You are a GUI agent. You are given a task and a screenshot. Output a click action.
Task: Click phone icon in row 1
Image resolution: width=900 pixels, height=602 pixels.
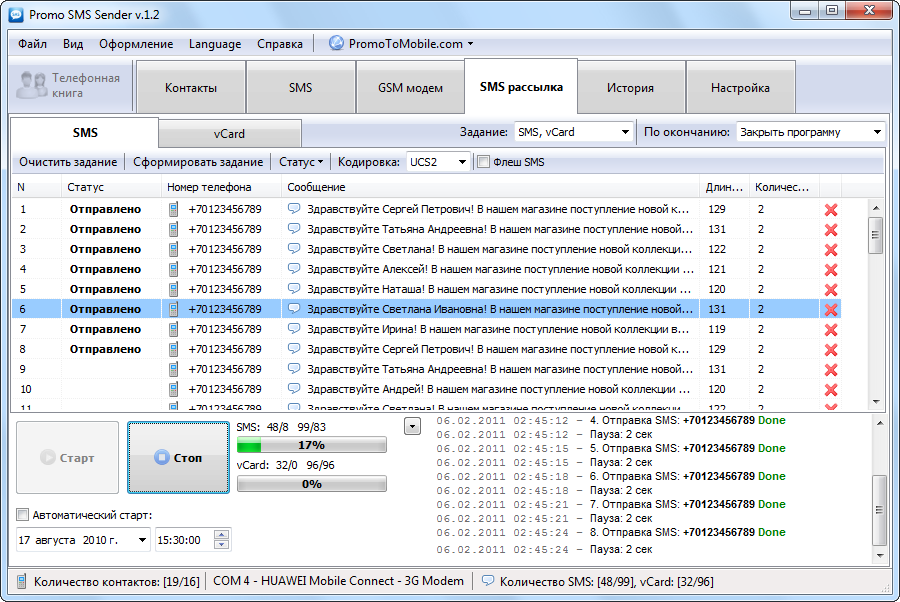click(x=173, y=209)
